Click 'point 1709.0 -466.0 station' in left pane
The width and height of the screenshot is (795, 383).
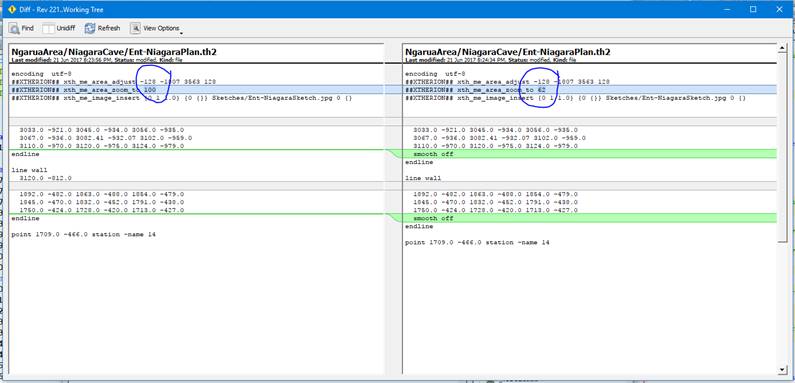(x=83, y=234)
